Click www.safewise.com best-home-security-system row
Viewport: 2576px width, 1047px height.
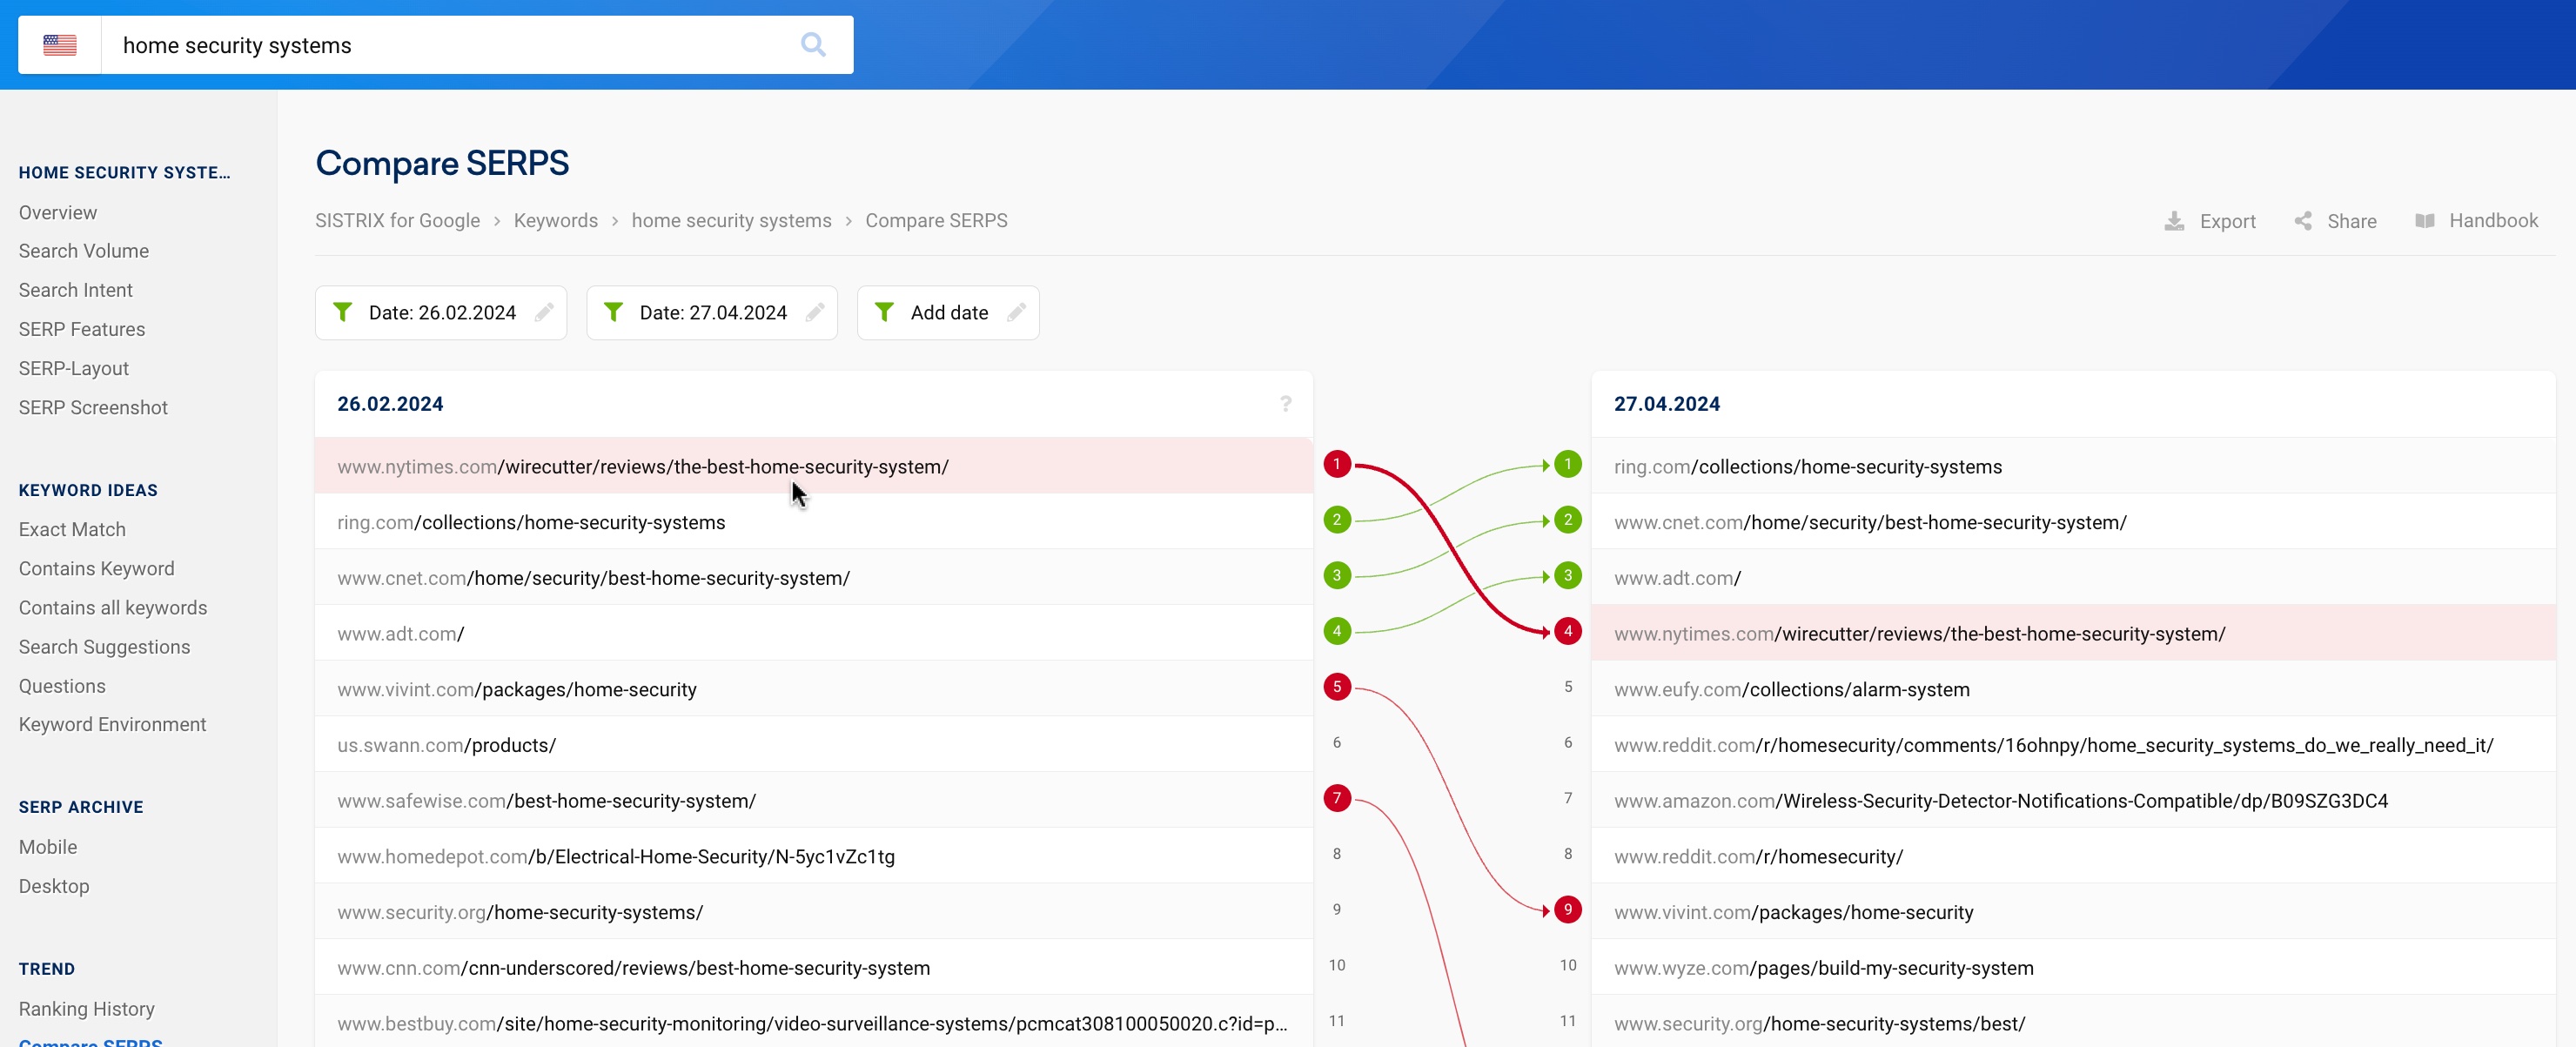tap(814, 800)
